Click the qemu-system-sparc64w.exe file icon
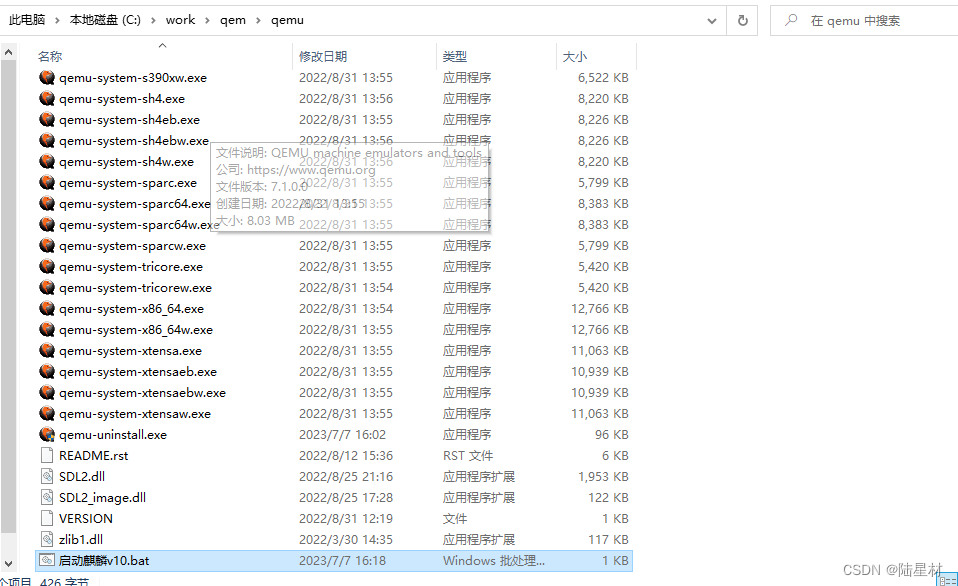Image resolution: width=958 pixels, height=586 pixels. (47, 224)
